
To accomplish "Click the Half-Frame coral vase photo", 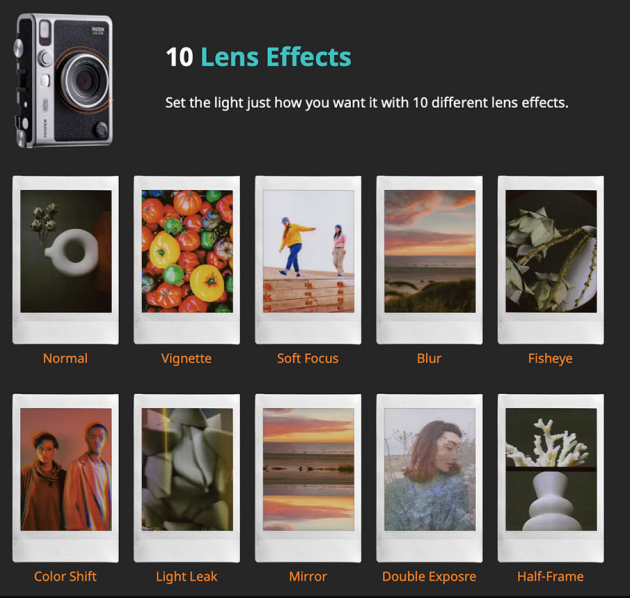I will [x=550, y=468].
